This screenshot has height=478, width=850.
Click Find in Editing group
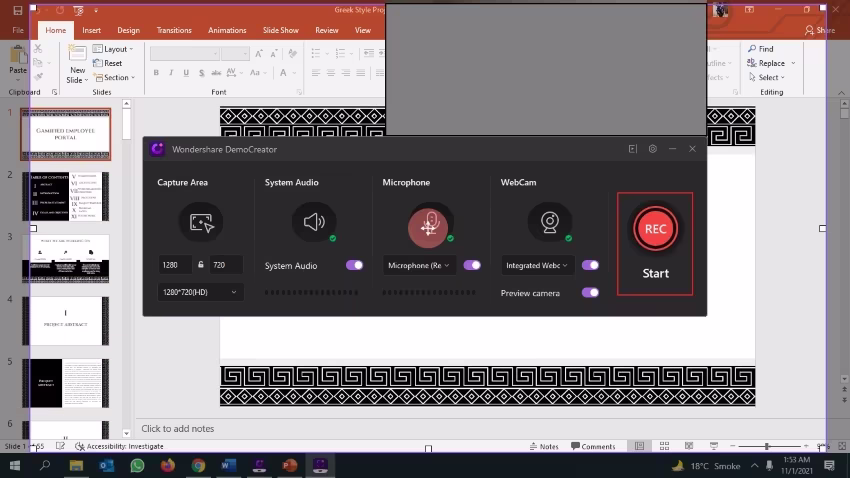761,49
